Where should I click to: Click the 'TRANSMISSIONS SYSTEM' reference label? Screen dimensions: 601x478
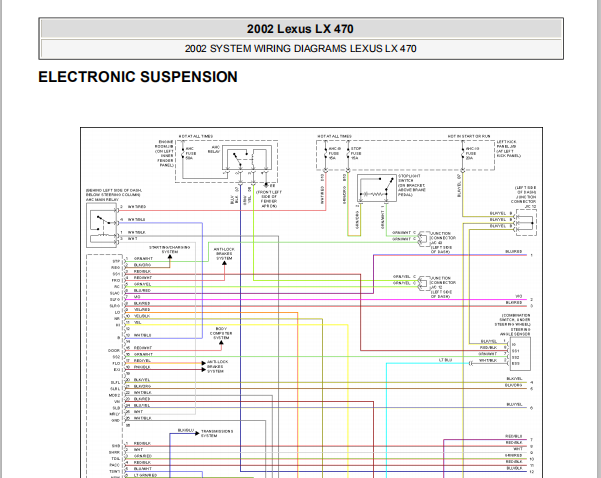pos(217,434)
